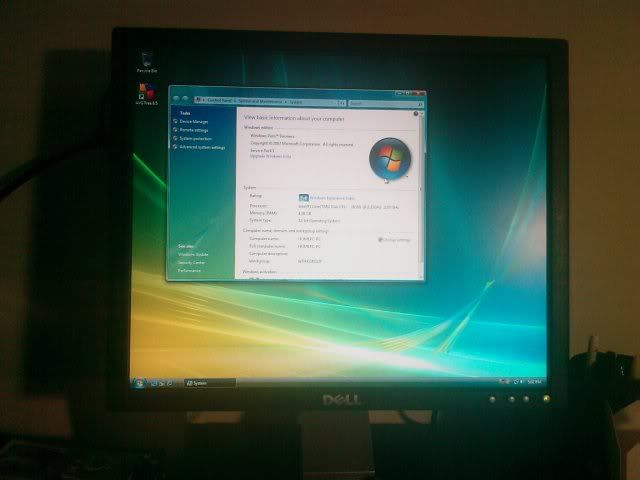Image resolution: width=640 pixels, height=480 pixels.
Task: Click the help question mark icon
Action: point(416,115)
